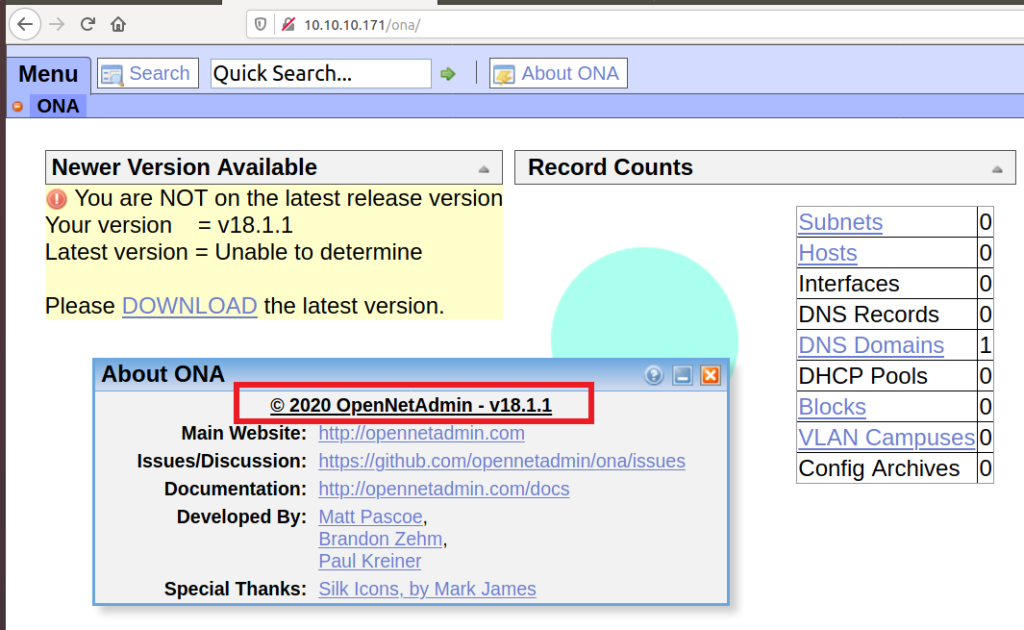Open the VLAN Campuses link
The height and width of the screenshot is (630, 1024).
click(x=886, y=437)
